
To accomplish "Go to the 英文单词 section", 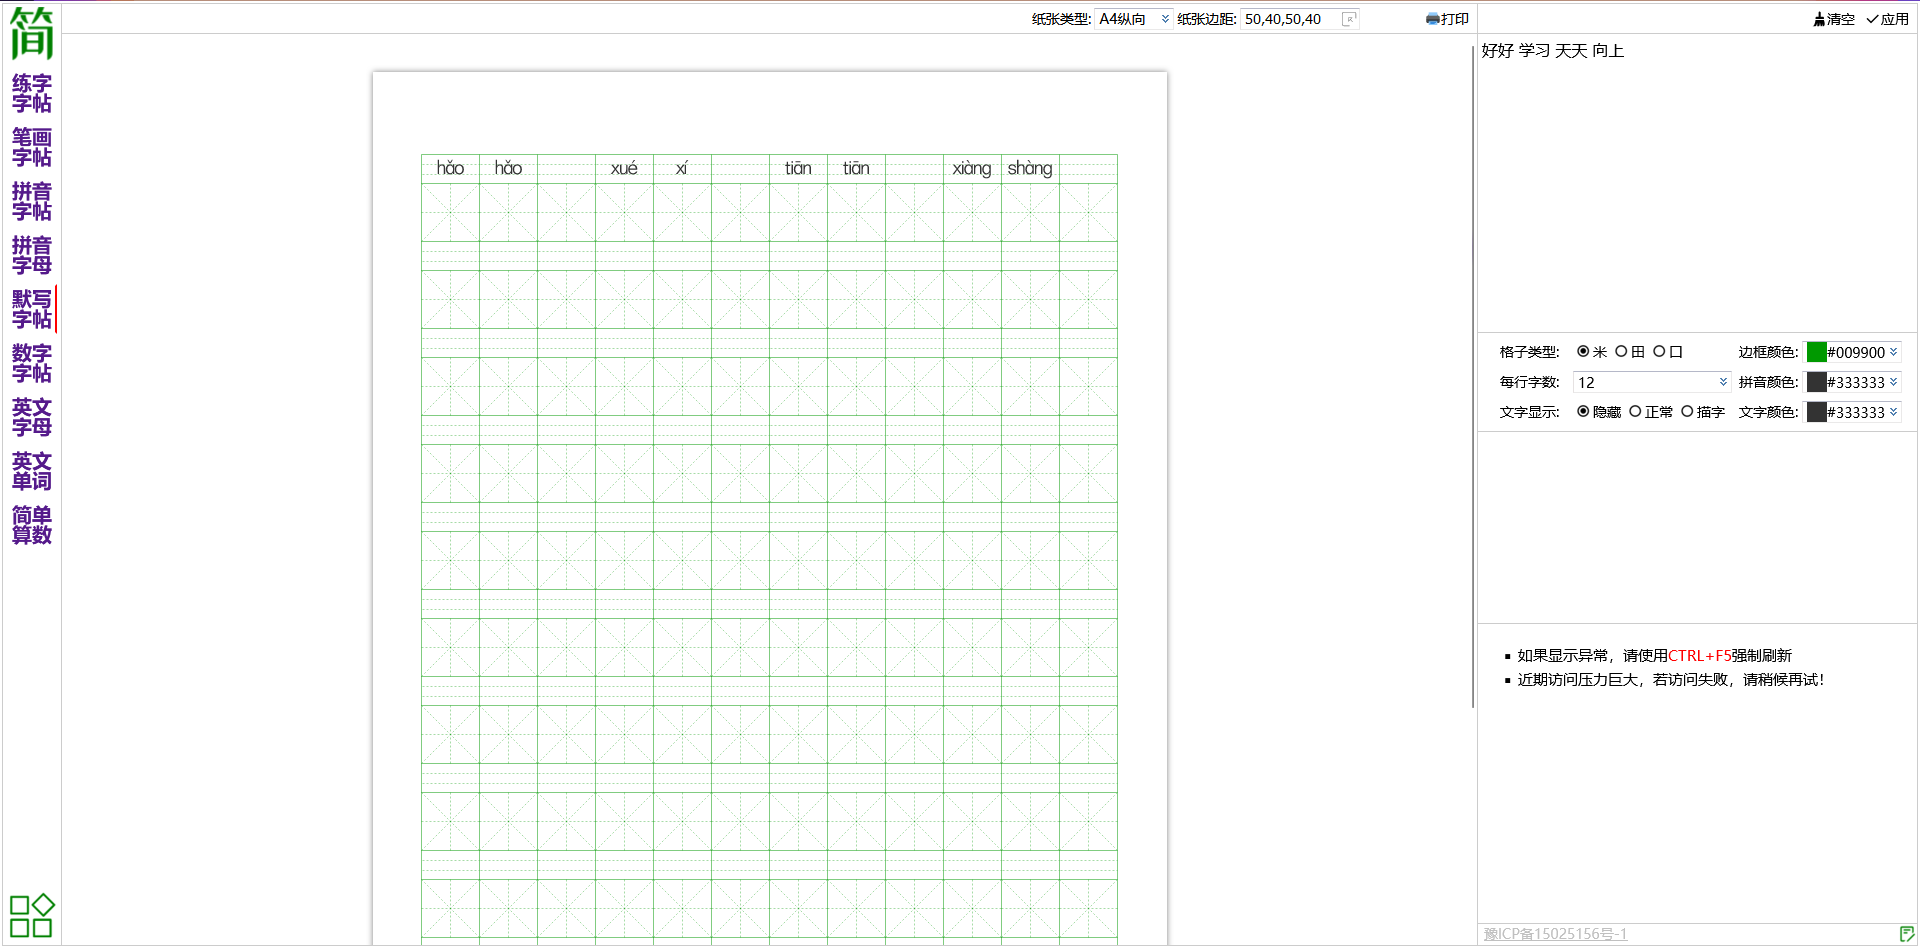I will pos(31,471).
